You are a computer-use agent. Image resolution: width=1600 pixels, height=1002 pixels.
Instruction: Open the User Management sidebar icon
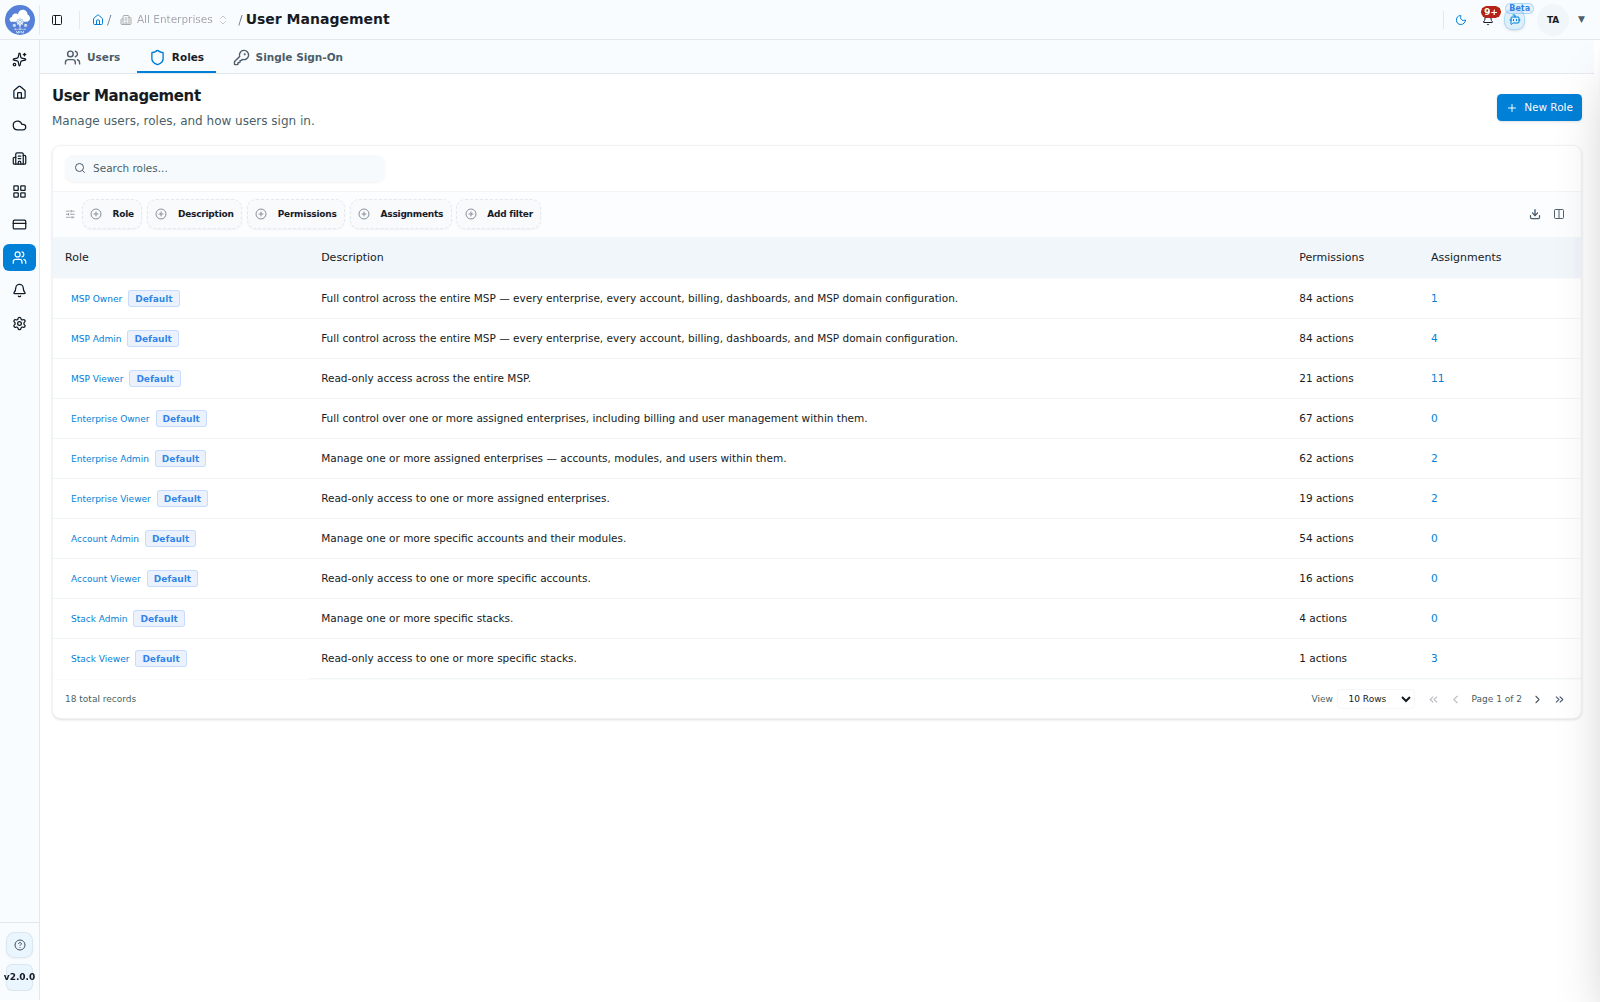pyautogui.click(x=19, y=258)
